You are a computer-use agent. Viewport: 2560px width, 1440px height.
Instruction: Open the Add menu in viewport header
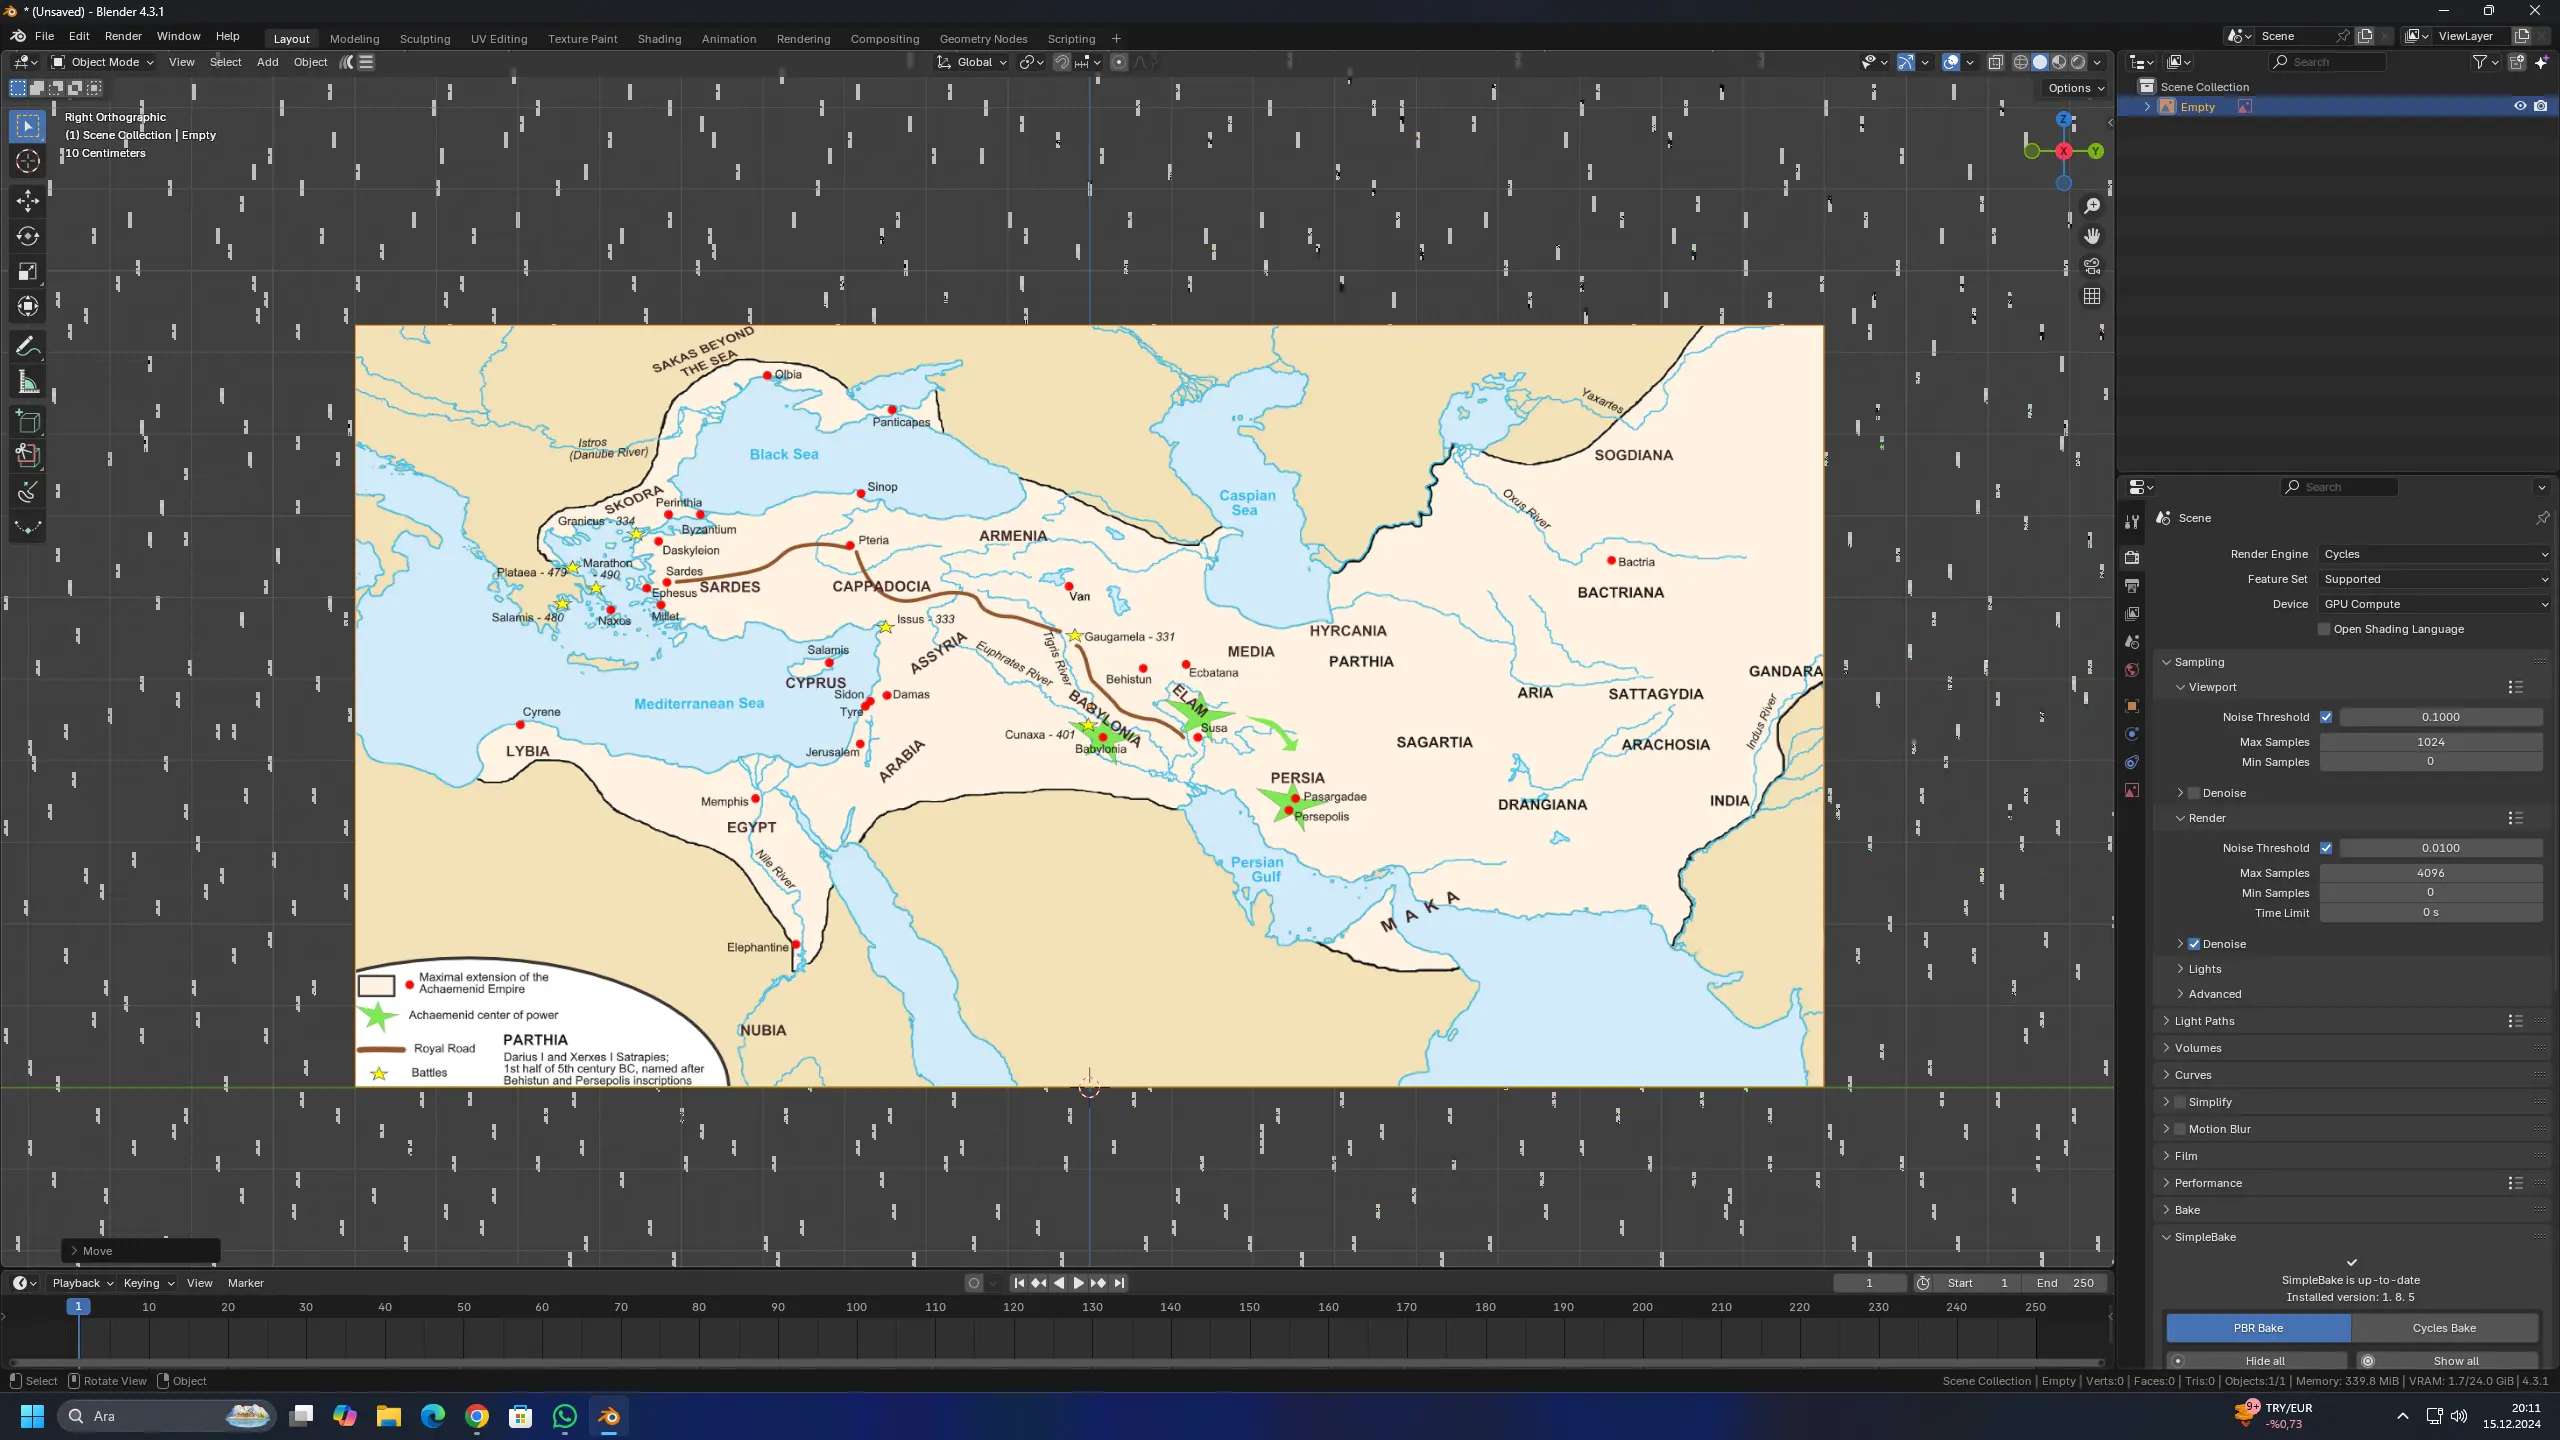[x=267, y=62]
